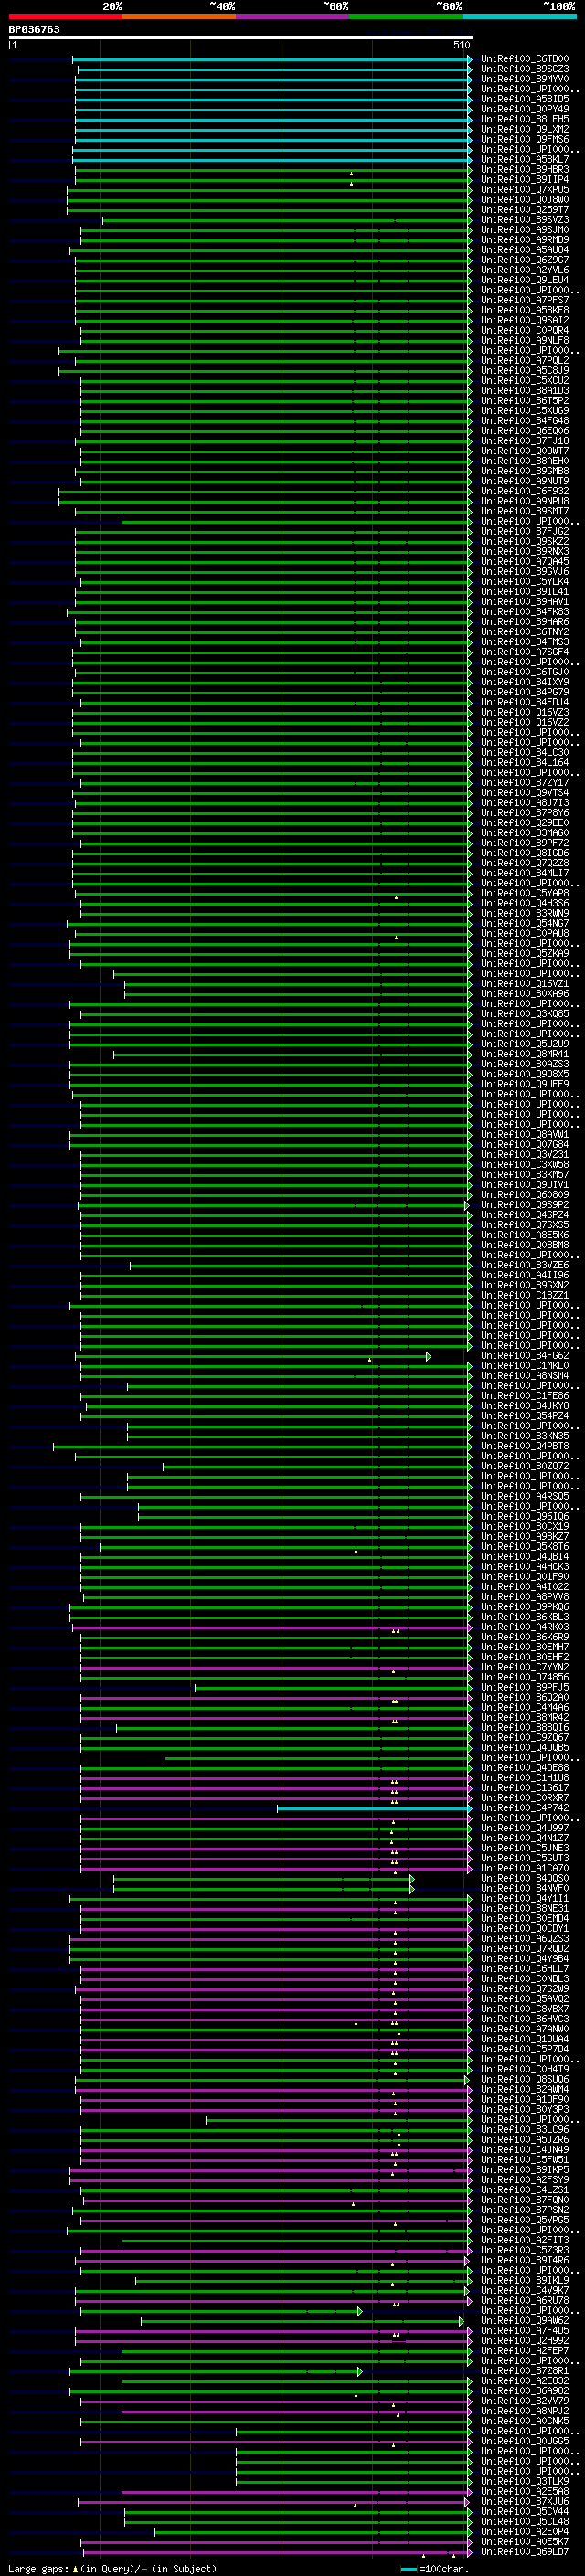Screen dimensions: 585x2576
Task: Open hit UniRef100_A5BKL7
Action: (525, 160)
